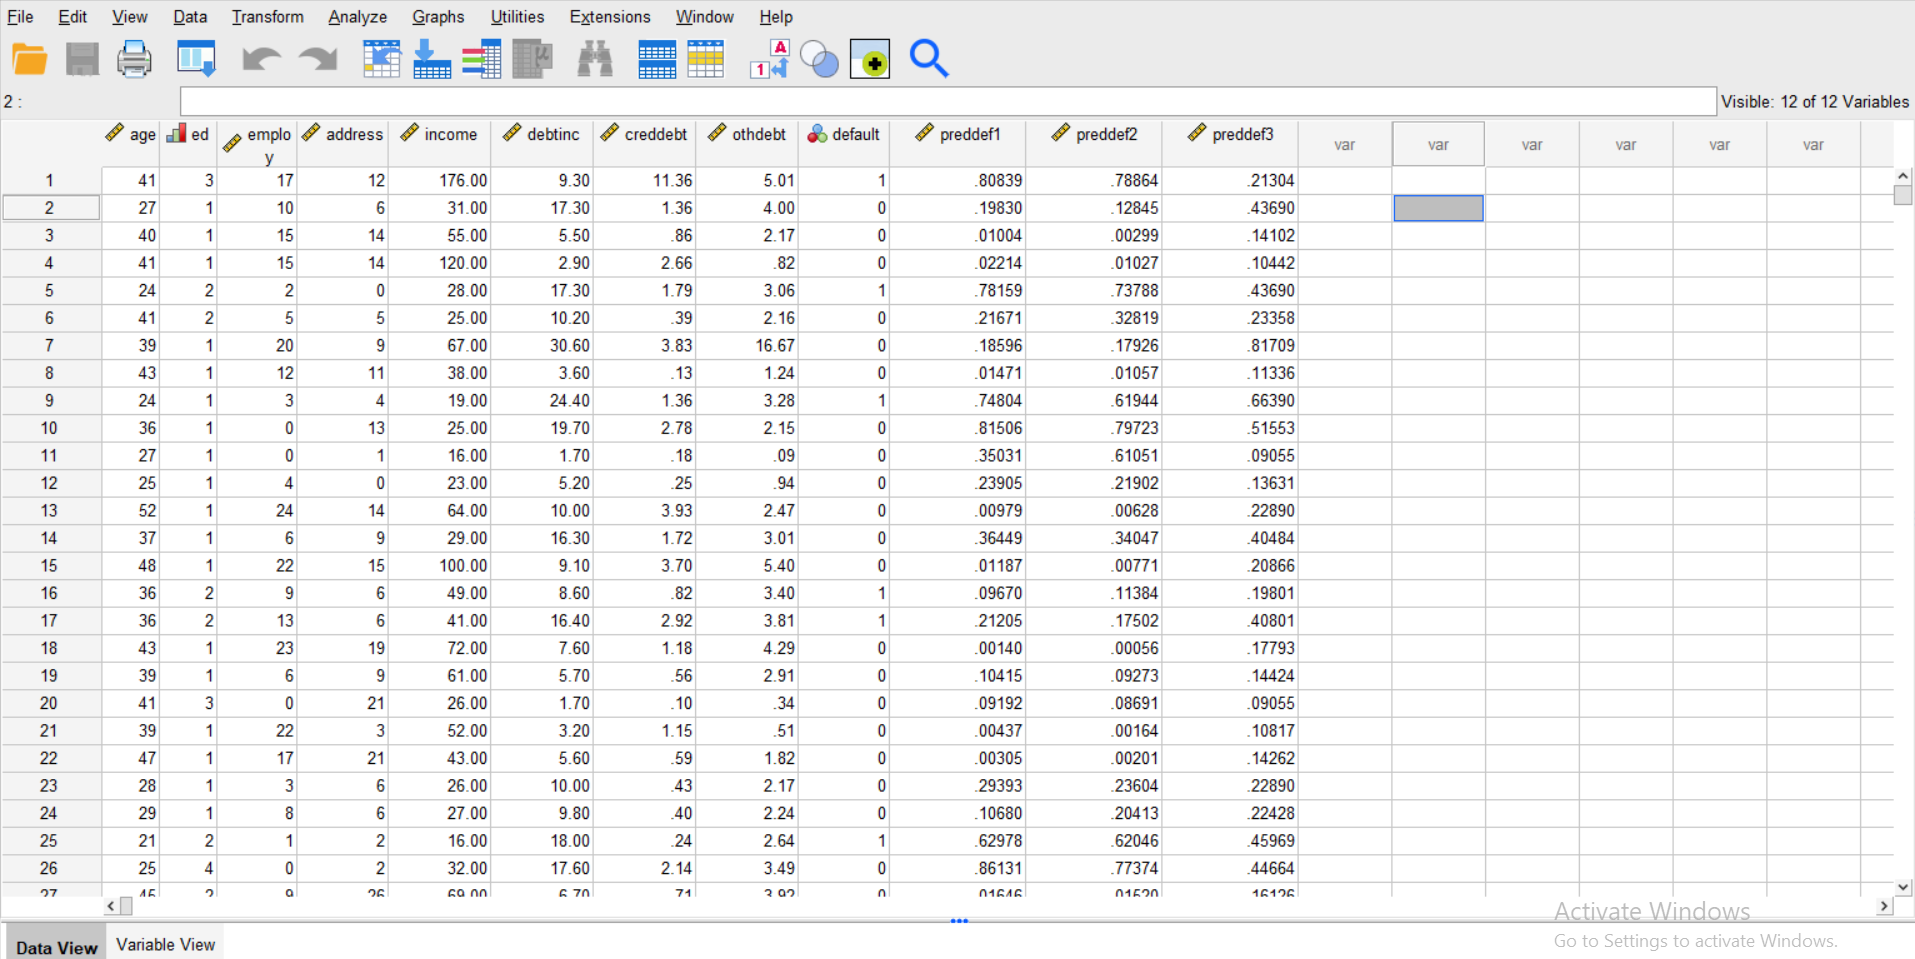Screen dimensions: 1915x959
Task: Undo the last action with arrow icon
Action: [261, 59]
